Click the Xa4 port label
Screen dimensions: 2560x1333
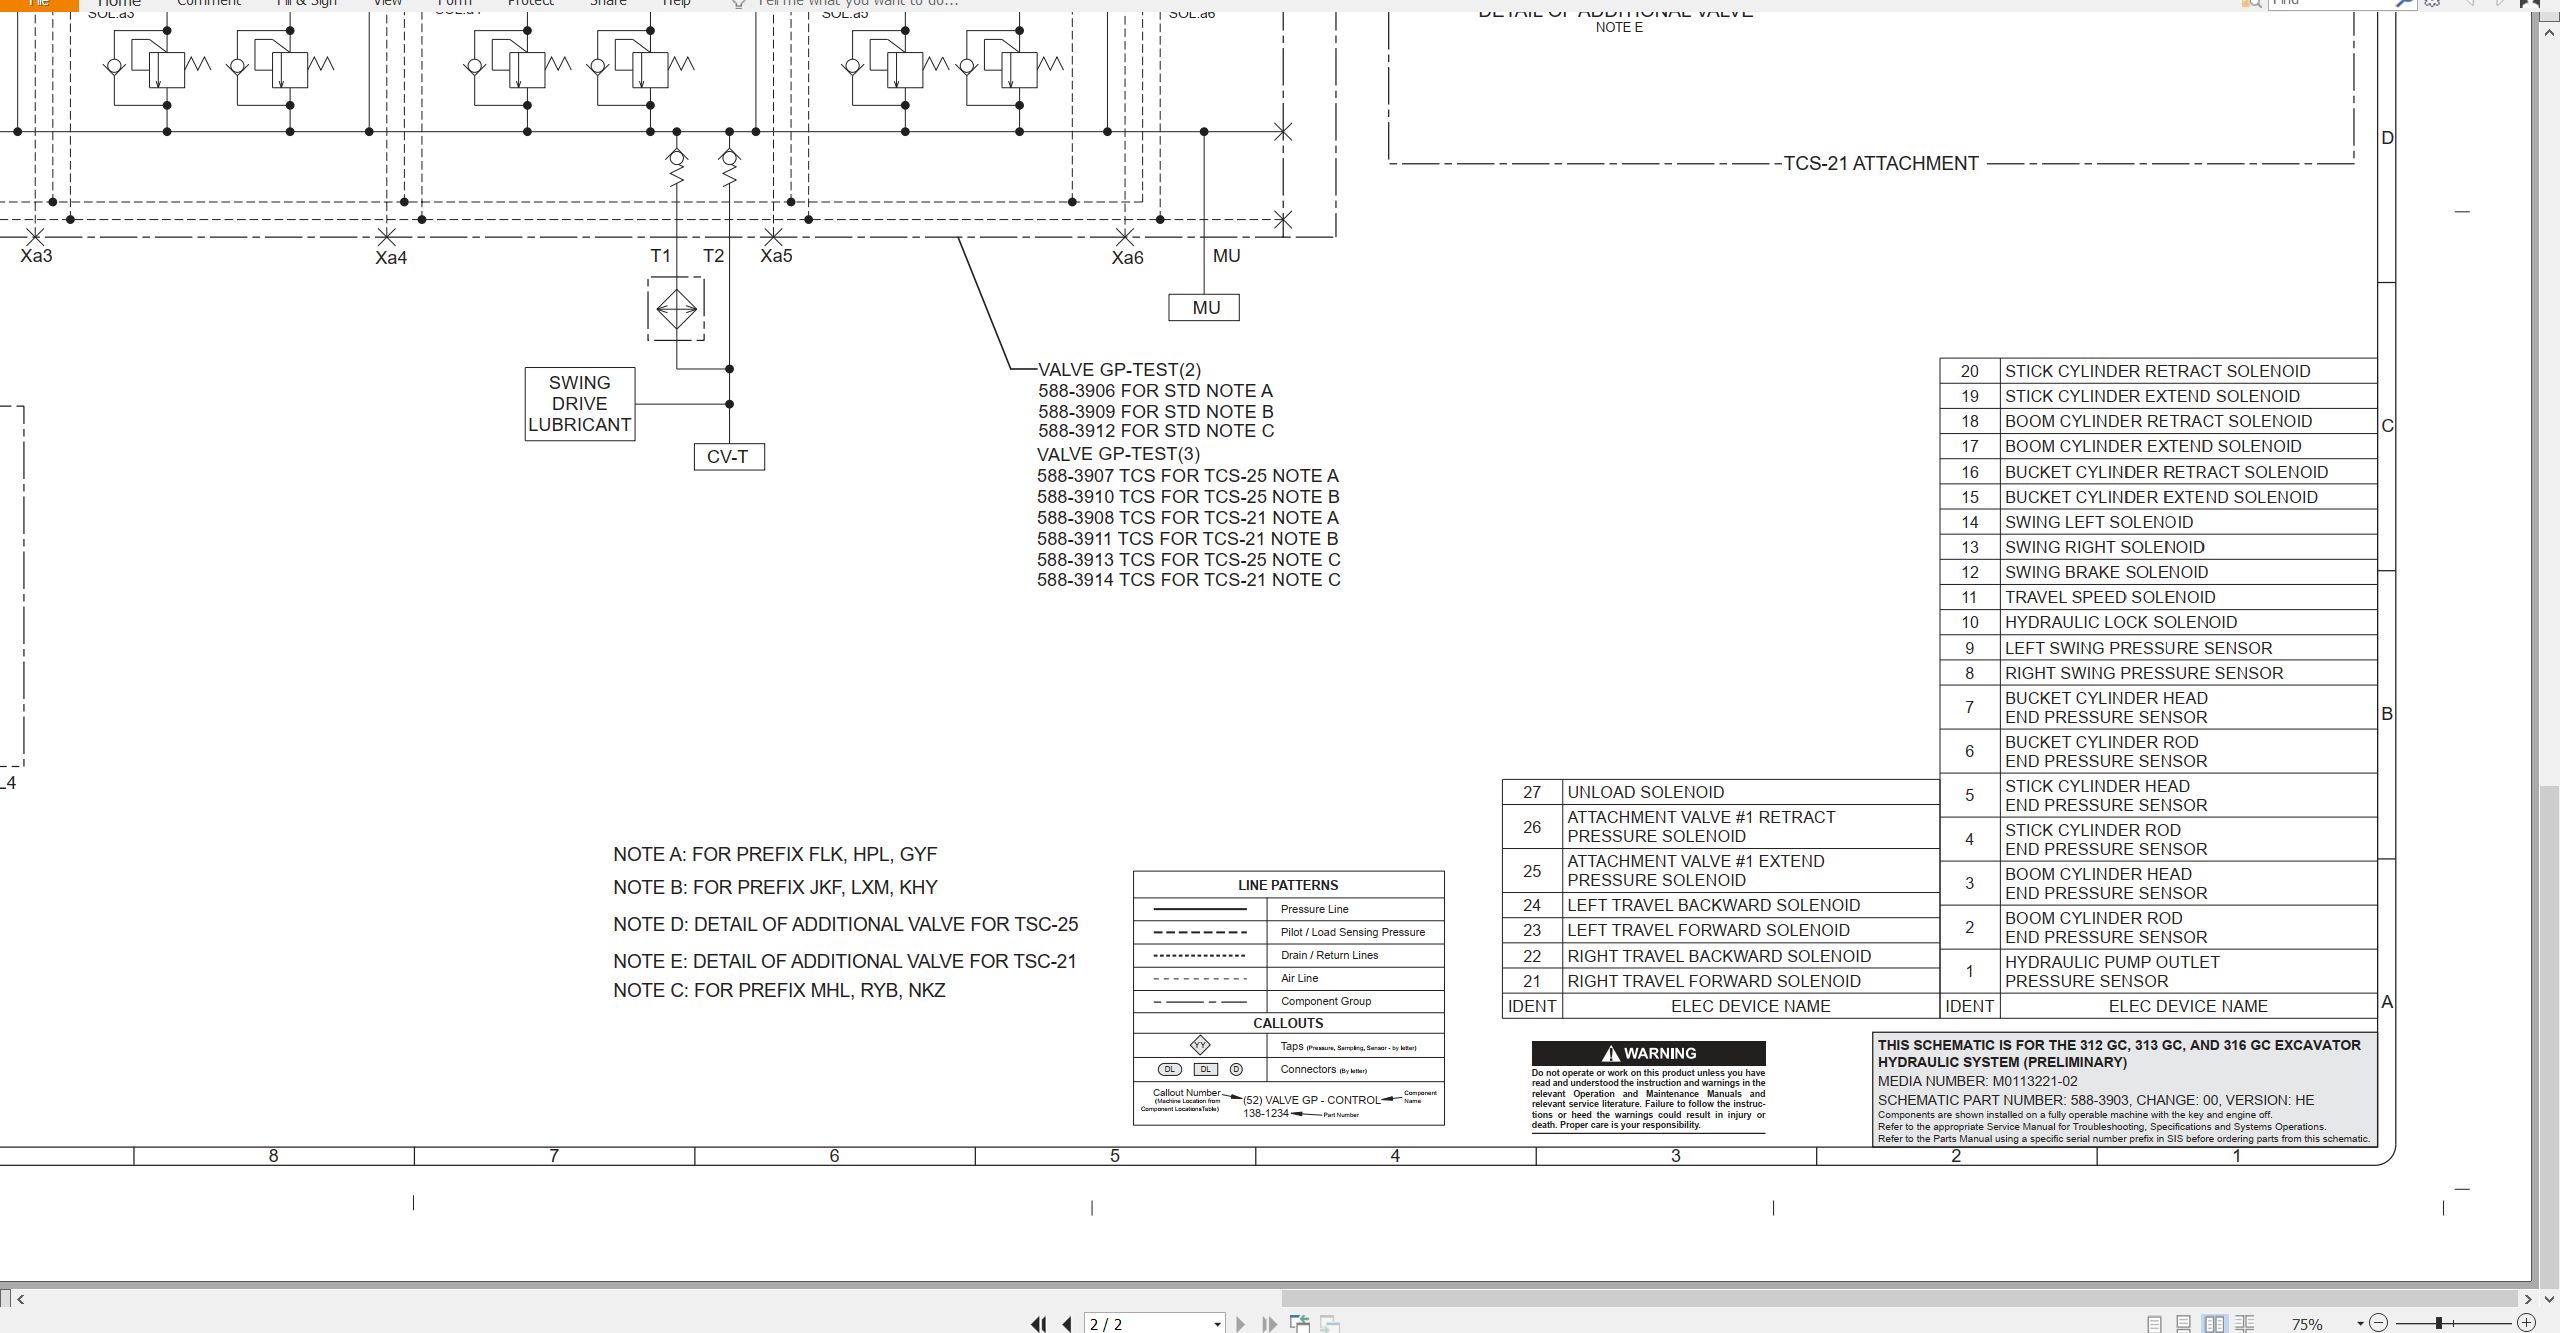pos(391,258)
